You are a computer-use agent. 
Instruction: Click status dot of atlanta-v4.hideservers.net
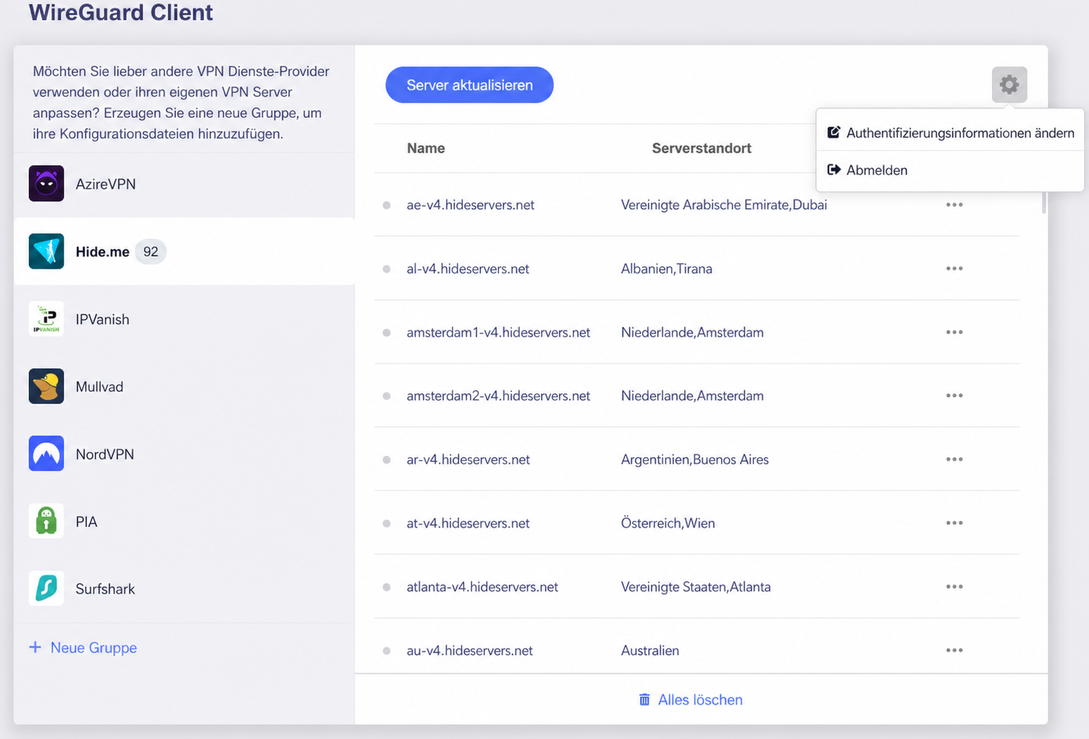387,587
